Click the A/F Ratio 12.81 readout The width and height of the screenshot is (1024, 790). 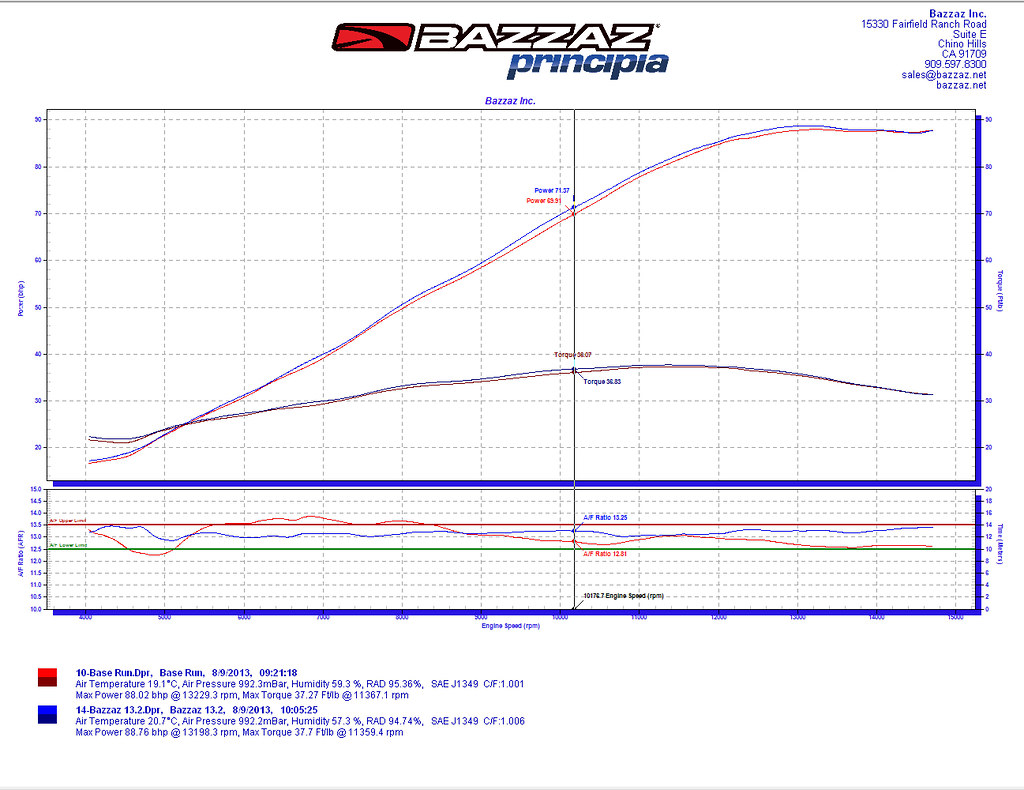coord(605,554)
